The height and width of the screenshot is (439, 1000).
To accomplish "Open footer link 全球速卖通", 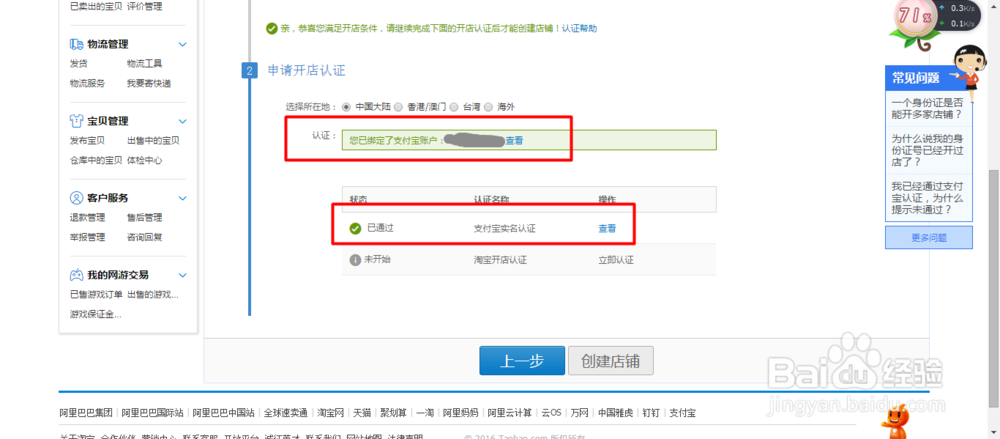I will (286, 413).
